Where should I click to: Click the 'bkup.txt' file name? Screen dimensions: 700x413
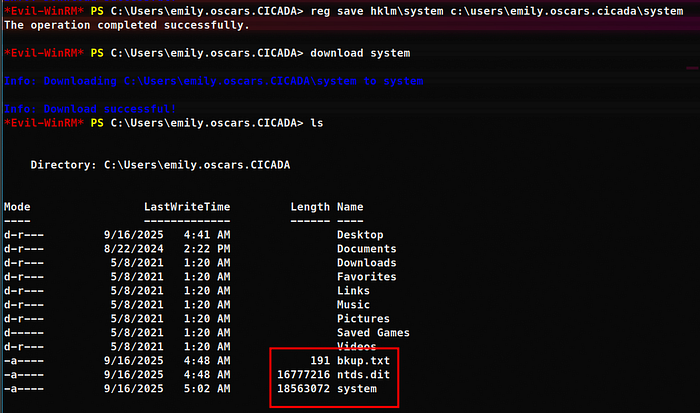pyautogui.click(x=363, y=361)
